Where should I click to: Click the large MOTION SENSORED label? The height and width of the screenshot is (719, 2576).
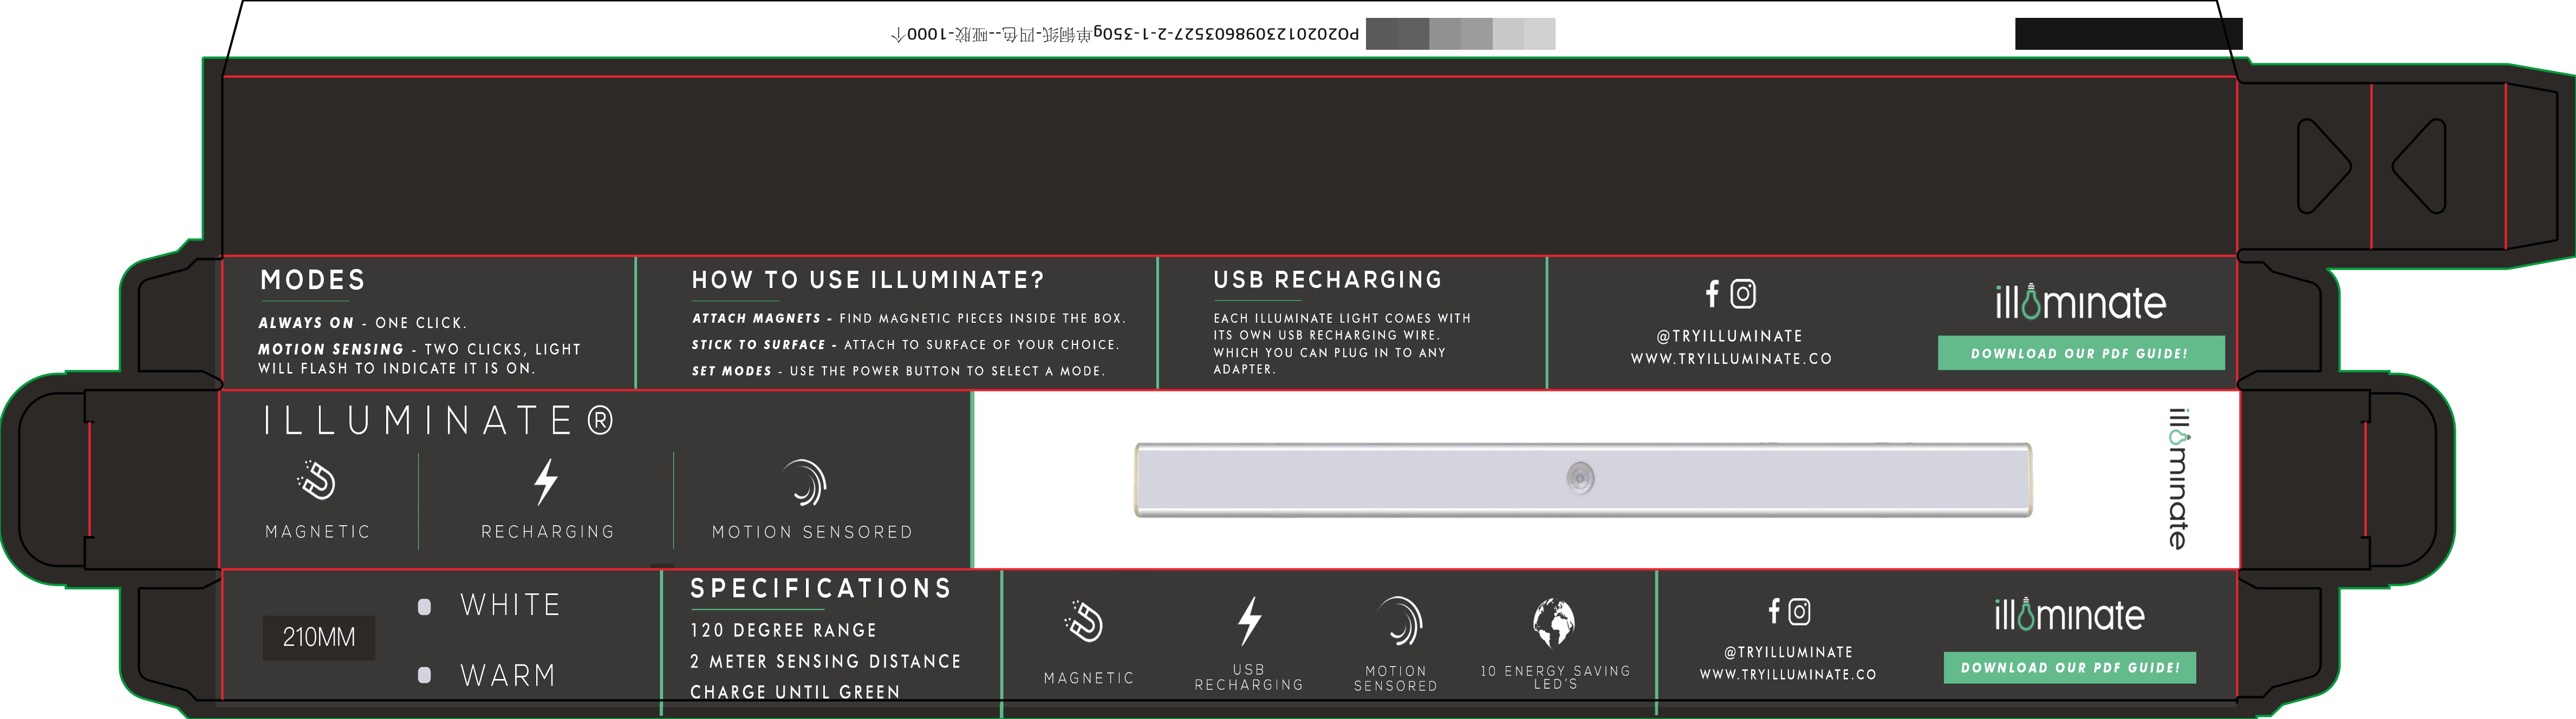pyautogui.click(x=812, y=532)
